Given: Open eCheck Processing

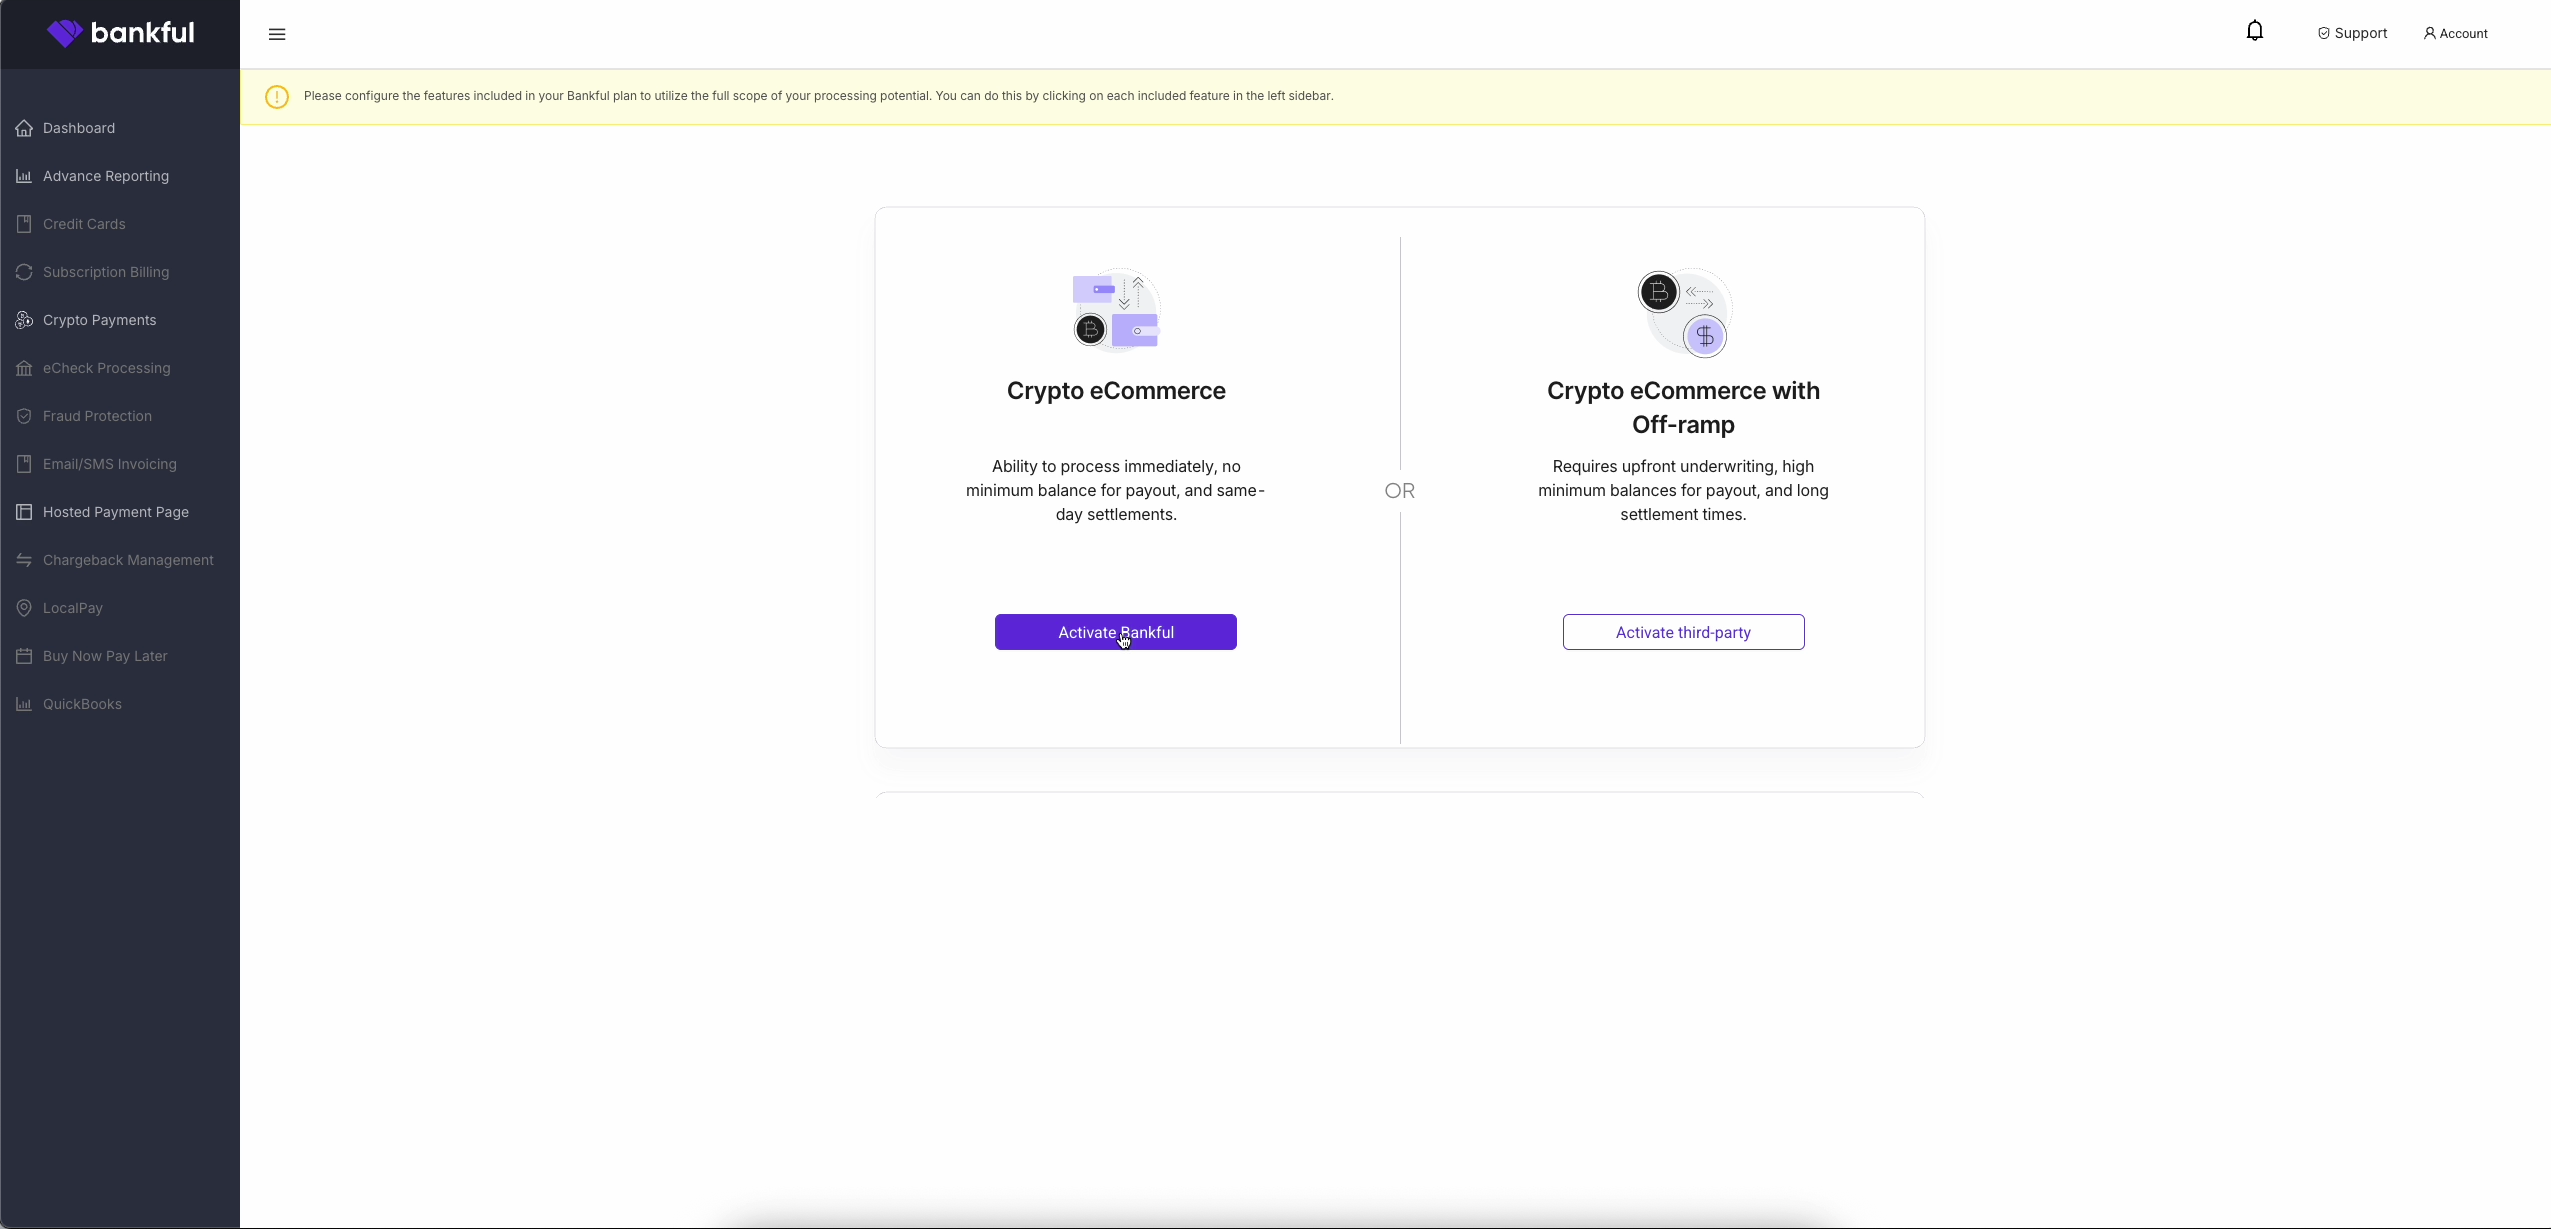Looking at the screenshot, I should [107, 368].
